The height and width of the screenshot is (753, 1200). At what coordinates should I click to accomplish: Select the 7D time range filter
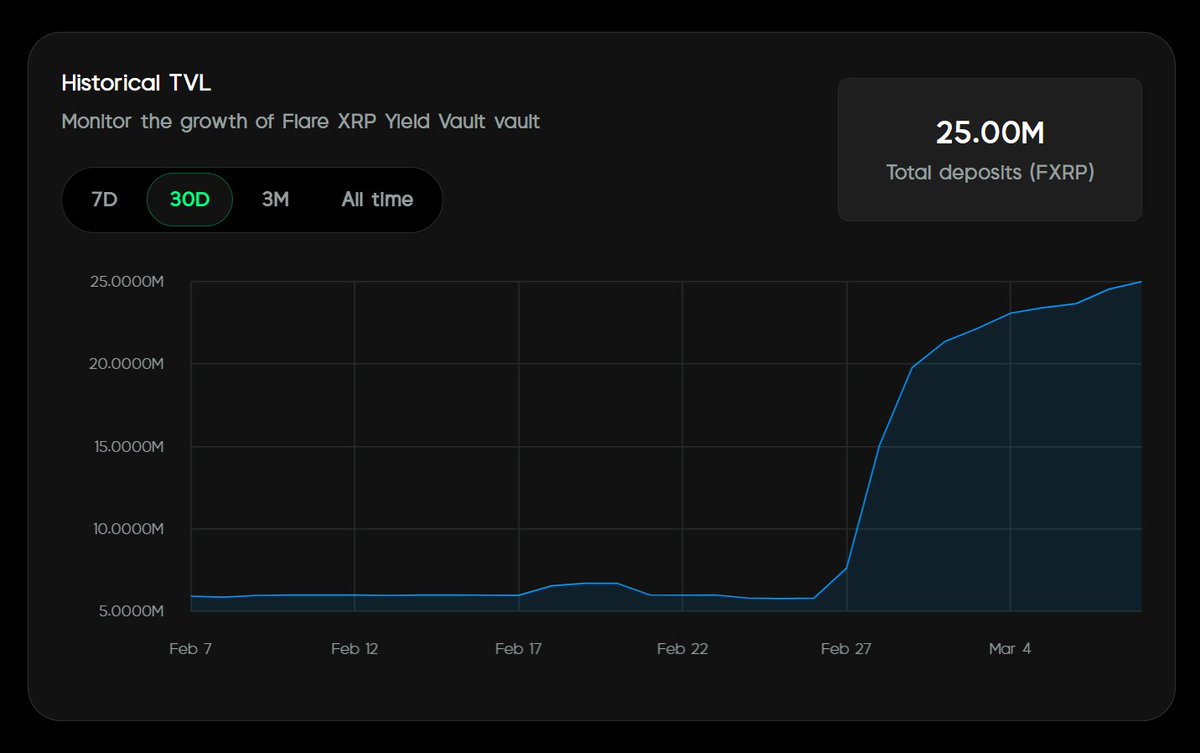104,199
